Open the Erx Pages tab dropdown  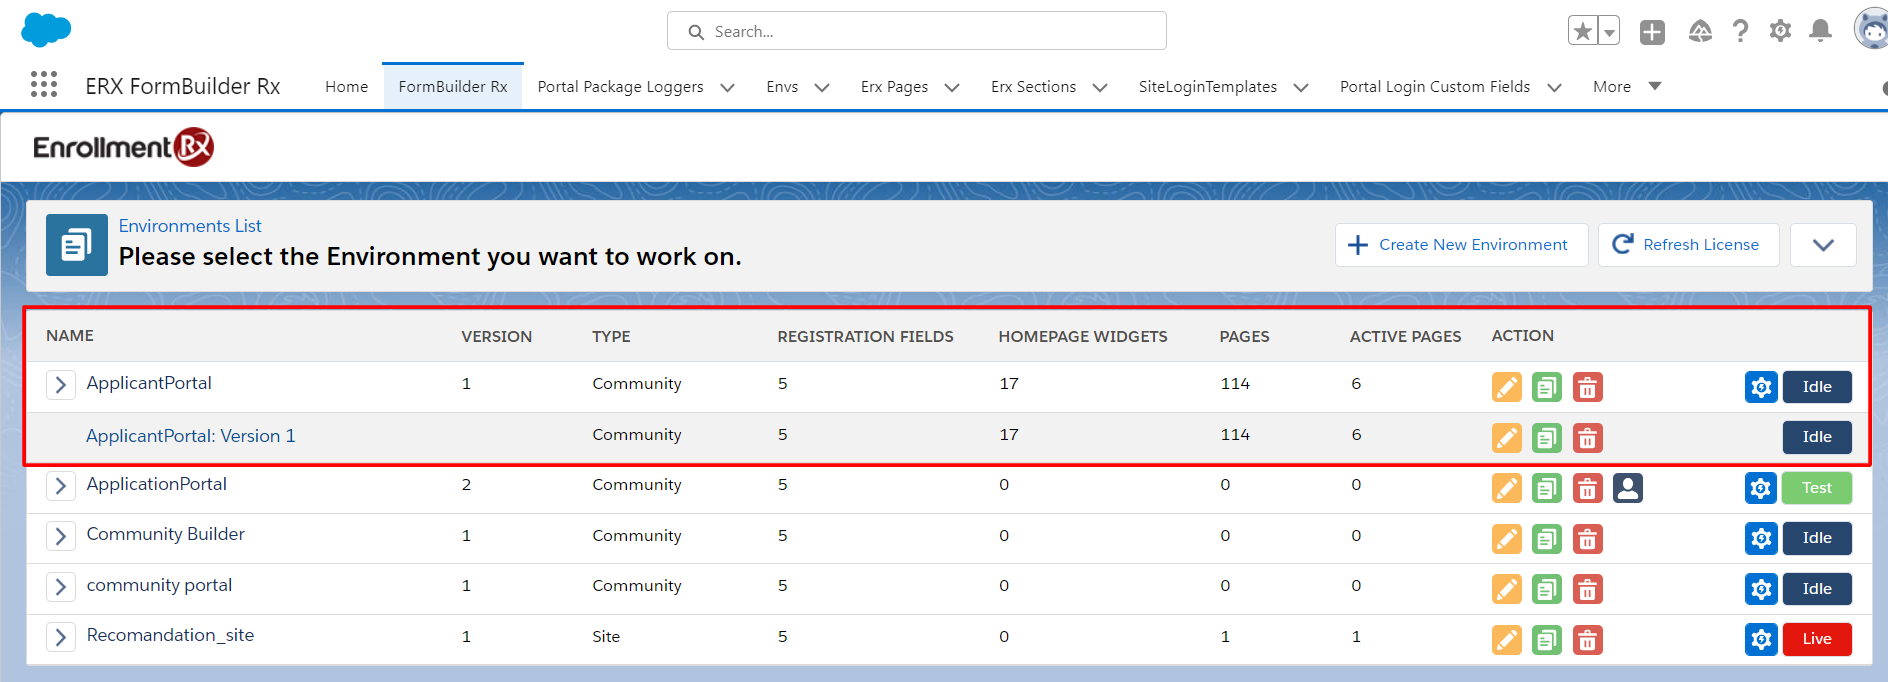(951, 88)
